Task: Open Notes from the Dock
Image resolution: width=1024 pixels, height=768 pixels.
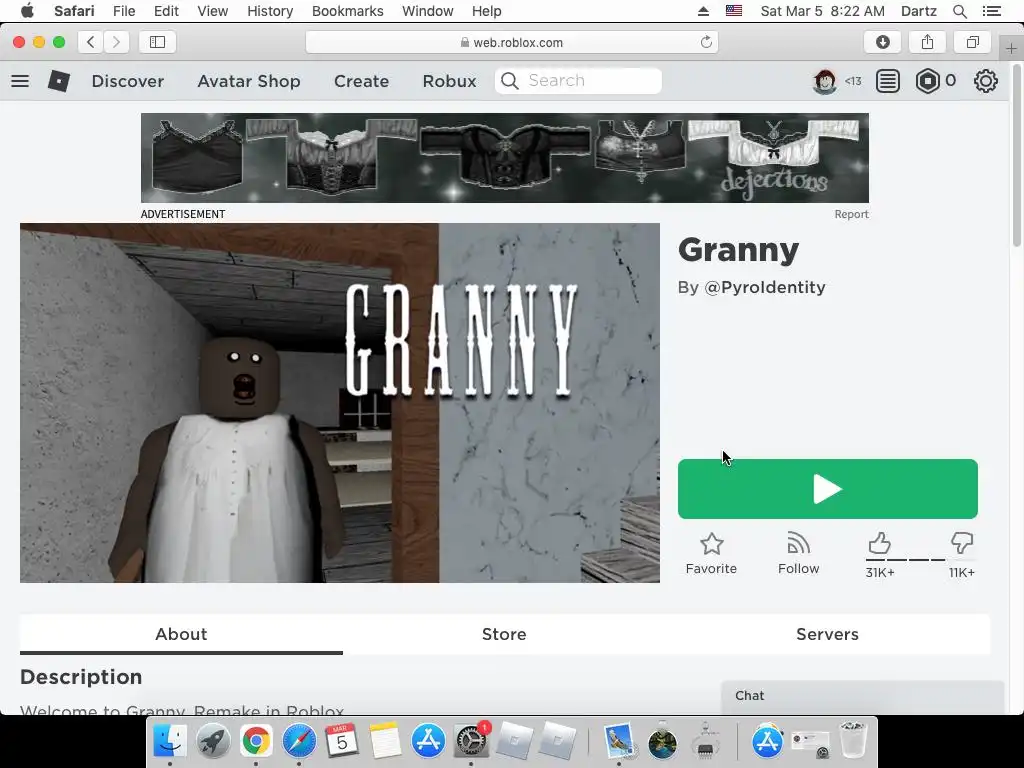Action: [385, 741]
